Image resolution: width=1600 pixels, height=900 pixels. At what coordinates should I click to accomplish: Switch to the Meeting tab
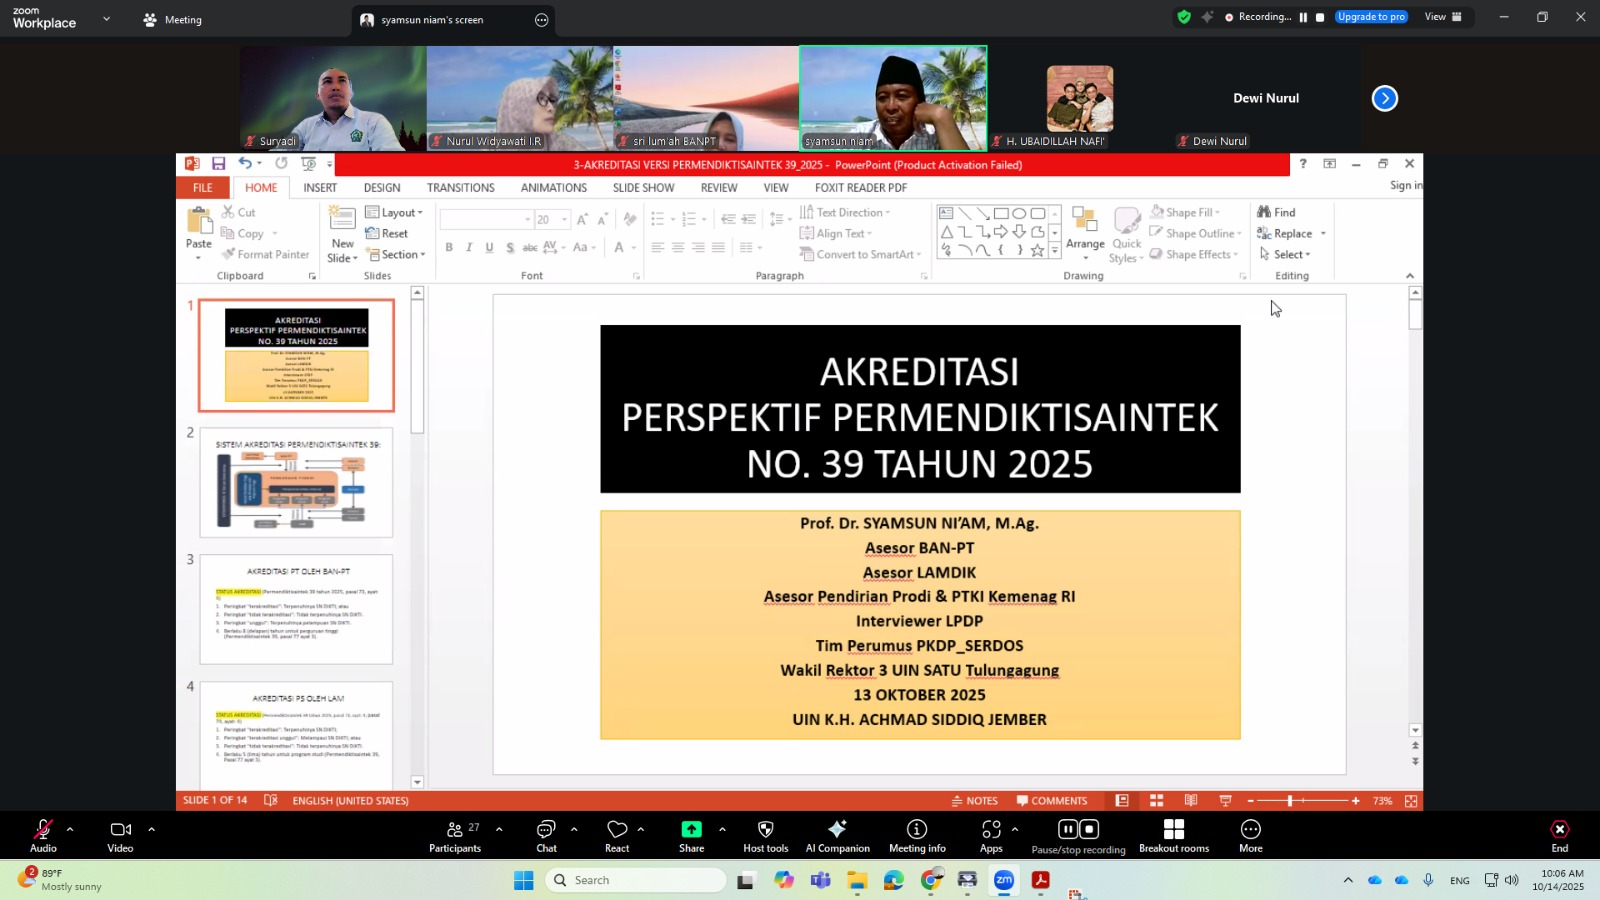coord(172,20)
